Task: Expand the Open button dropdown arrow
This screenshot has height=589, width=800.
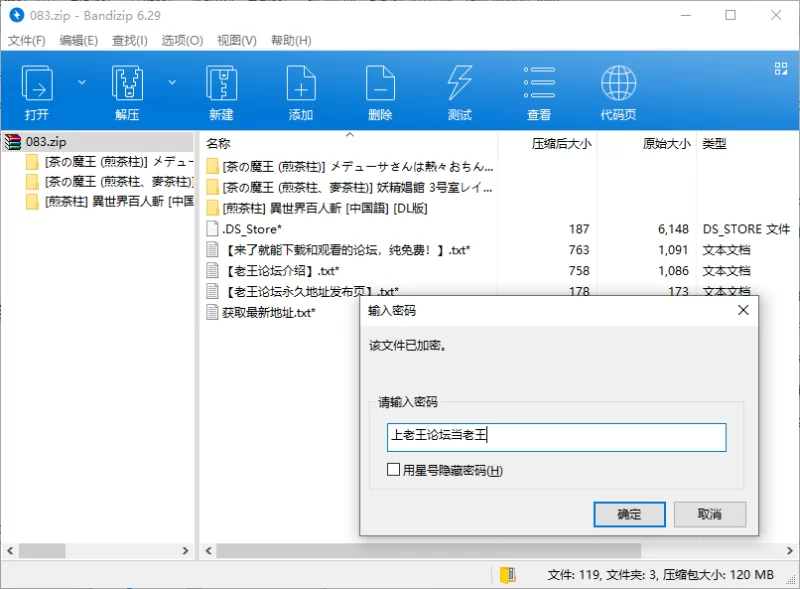Action: point(82,82)
